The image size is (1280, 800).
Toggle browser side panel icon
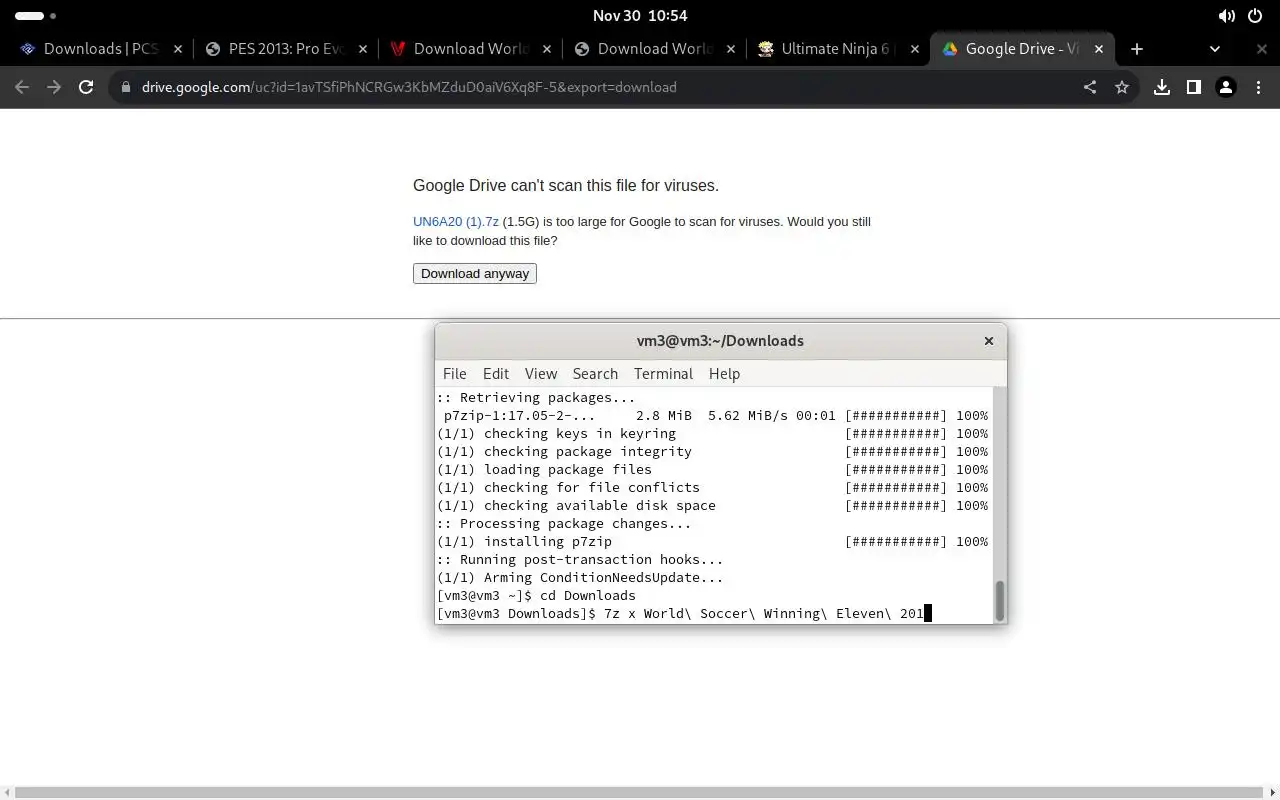point(1193,87)
